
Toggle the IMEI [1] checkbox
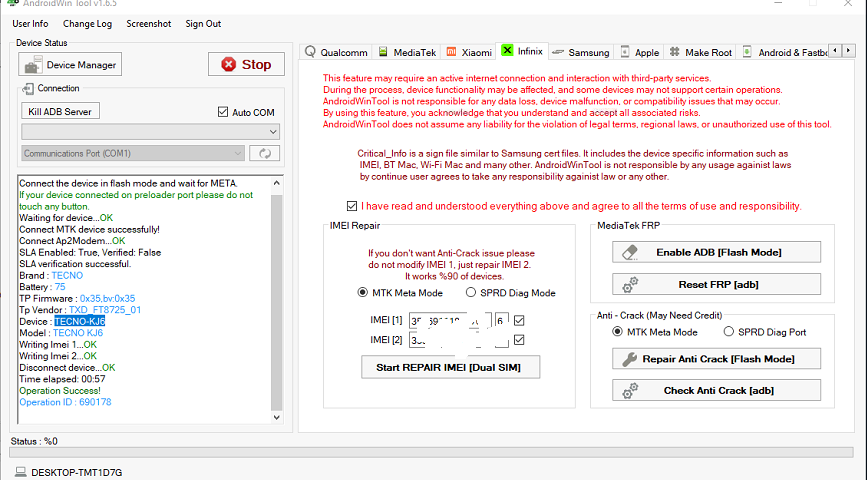tap(519, 320)
